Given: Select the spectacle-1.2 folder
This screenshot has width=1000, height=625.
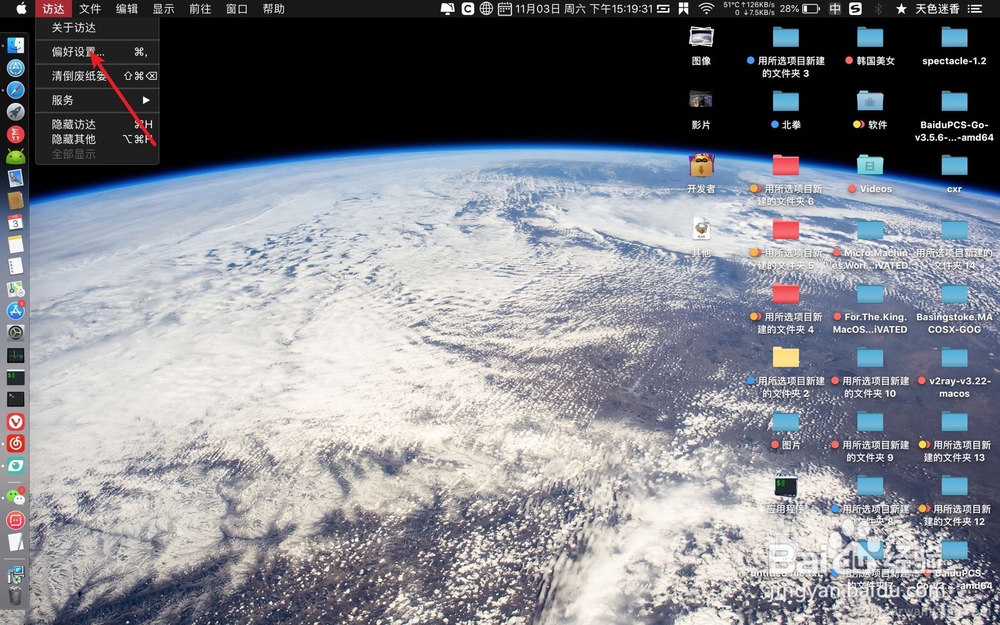Looking at the screenshot, I should tap(954, 46).
